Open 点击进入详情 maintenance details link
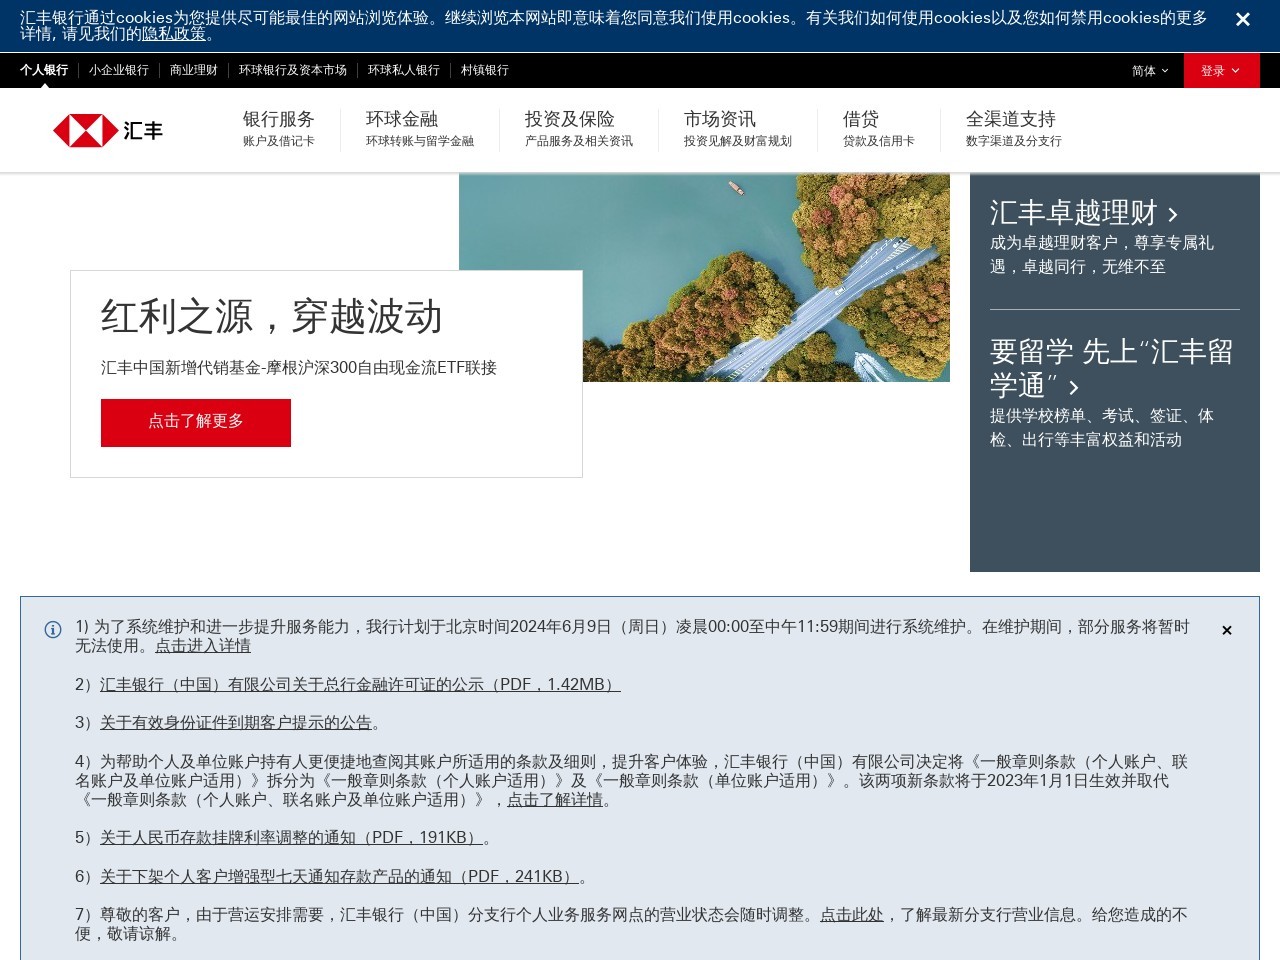The height and width of the screenshot is (960, 1280). [x=203, y=646]
